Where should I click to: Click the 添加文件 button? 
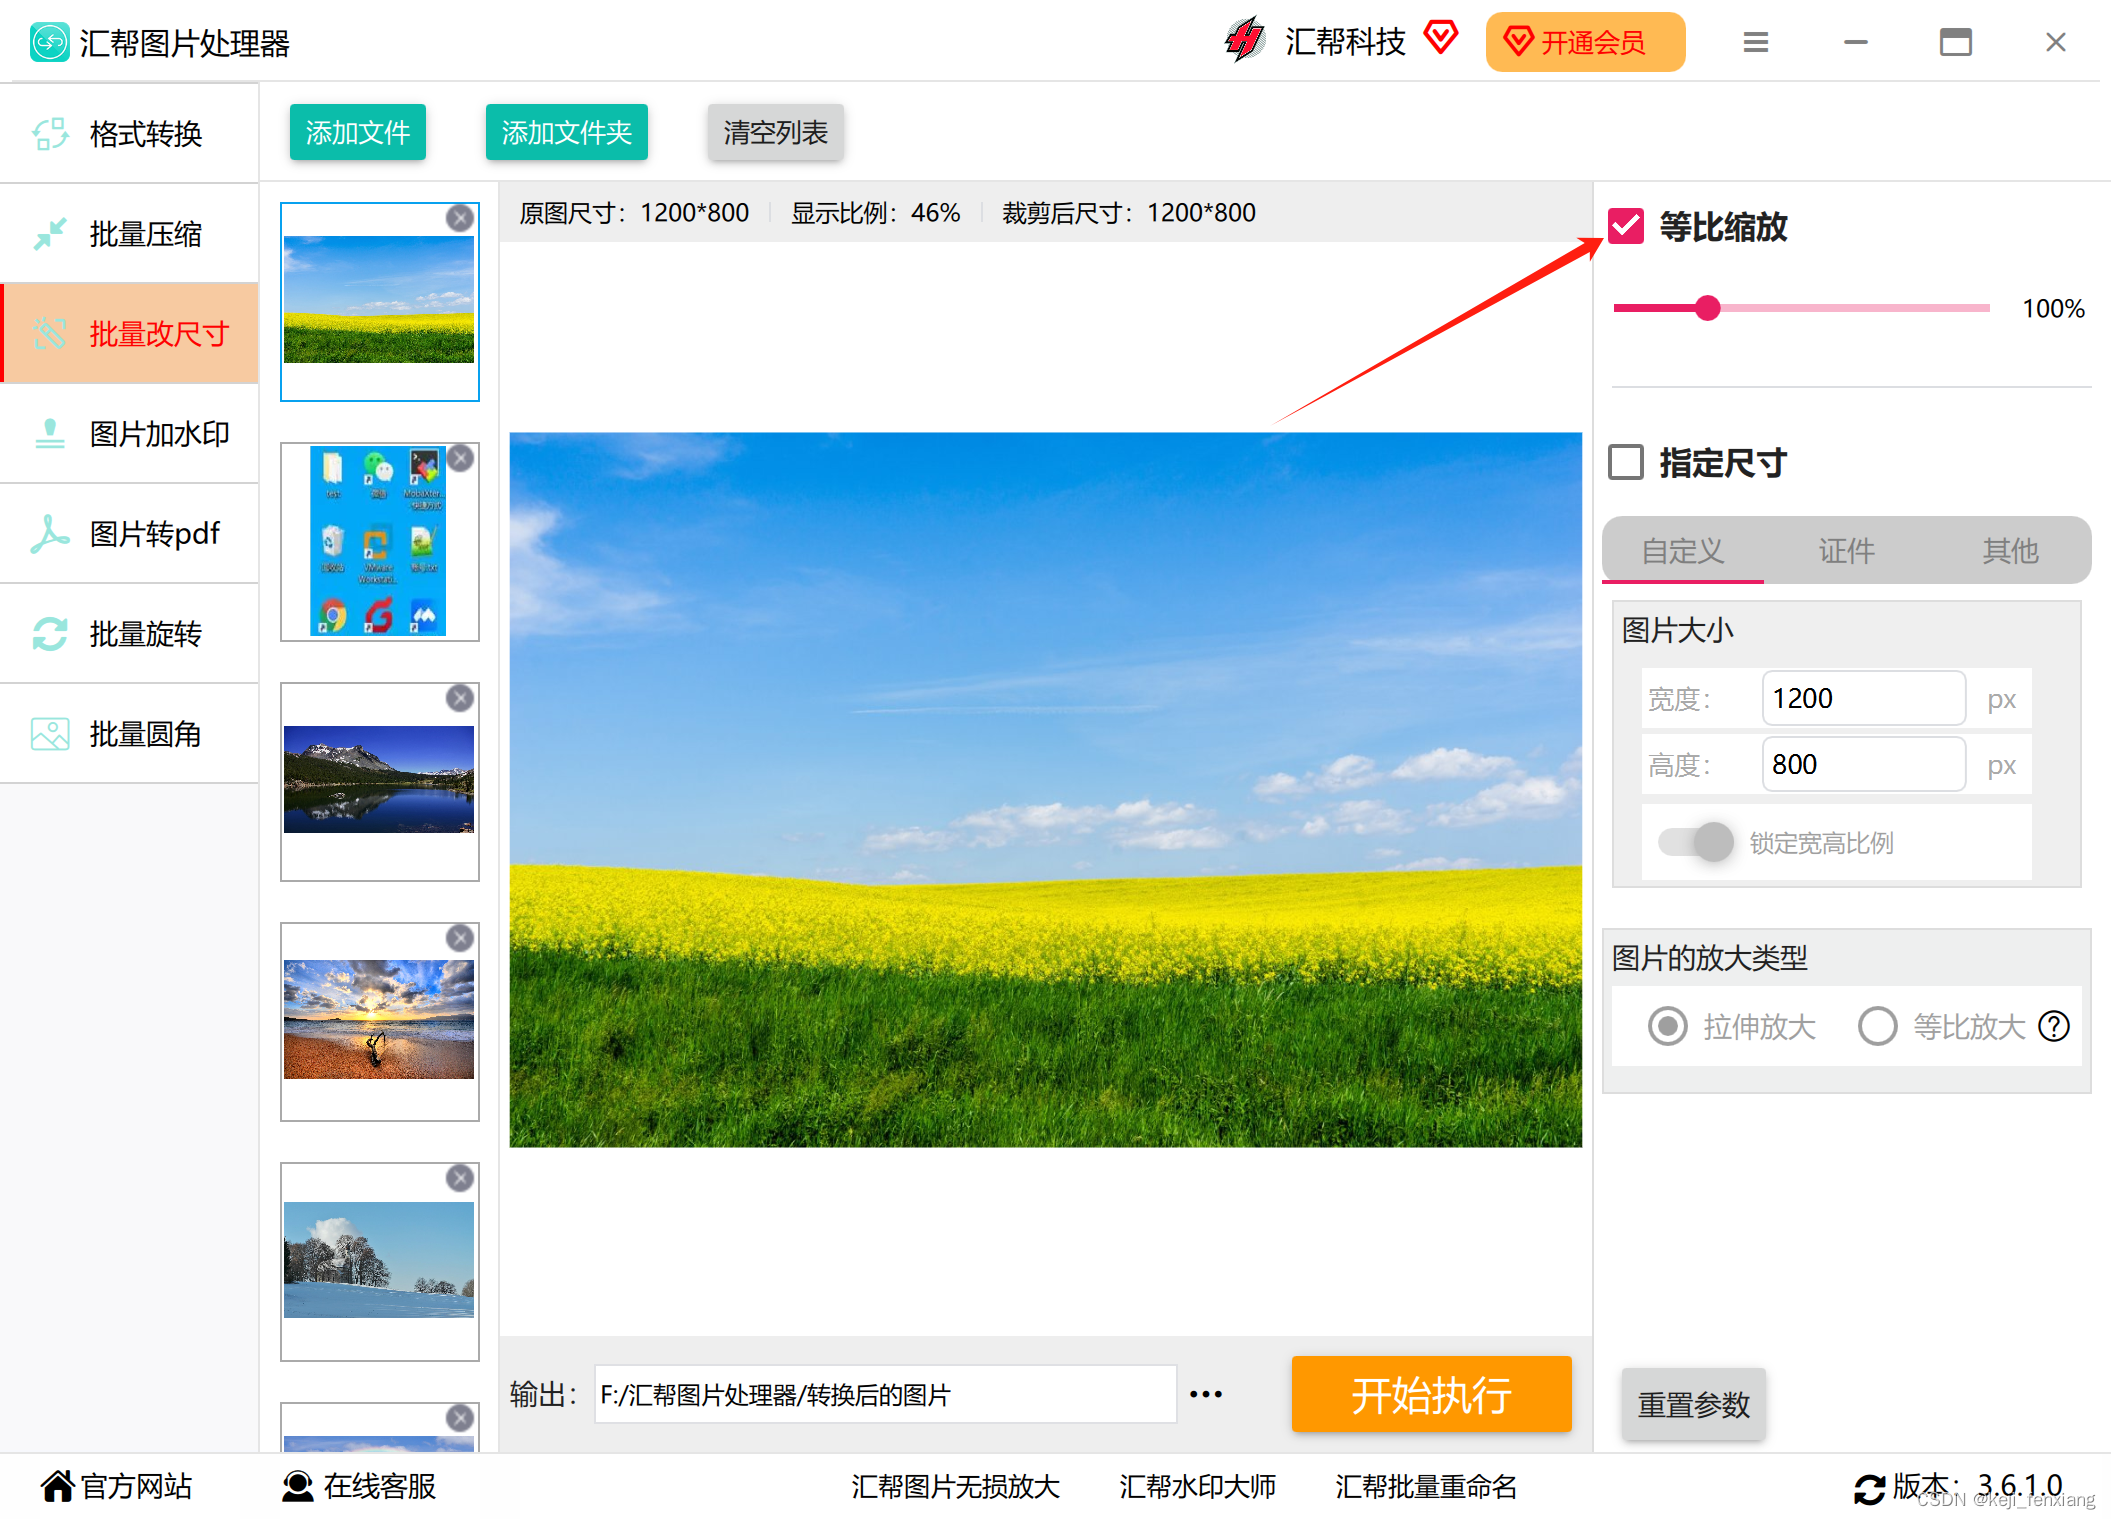point(358,132)
